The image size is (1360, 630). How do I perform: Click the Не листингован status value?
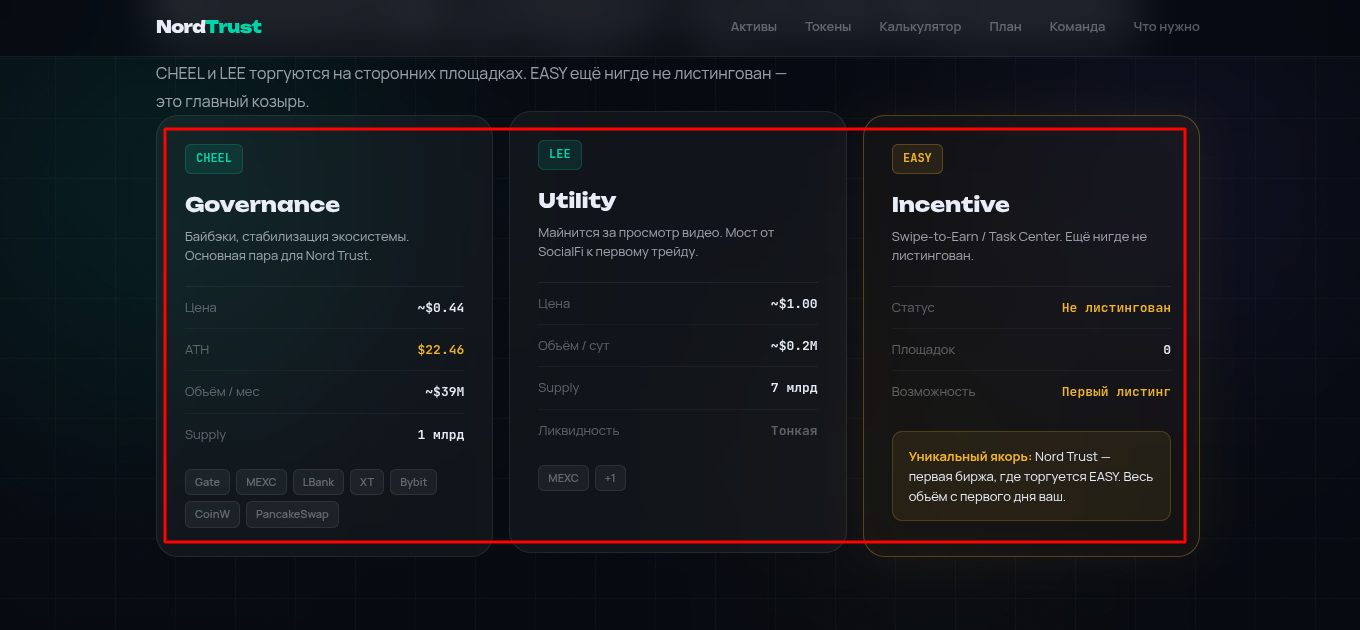tap(1116, 308)
